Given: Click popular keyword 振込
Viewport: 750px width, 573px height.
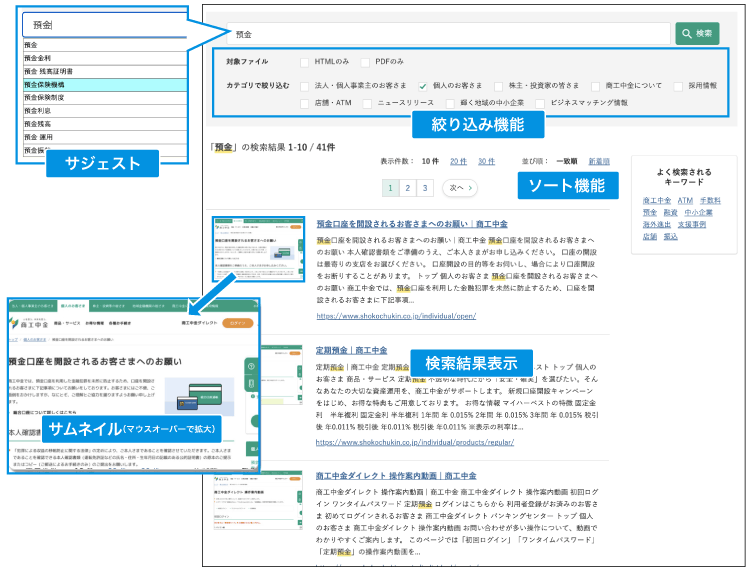Looking at the screenshot, I should (x=671, y=236).
